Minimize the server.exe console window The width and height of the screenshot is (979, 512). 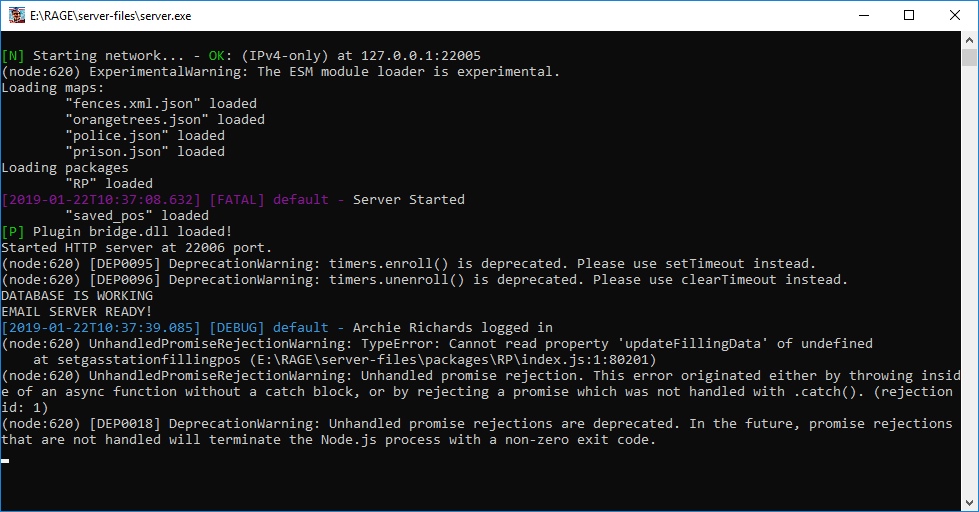click(x=863, y=15)
